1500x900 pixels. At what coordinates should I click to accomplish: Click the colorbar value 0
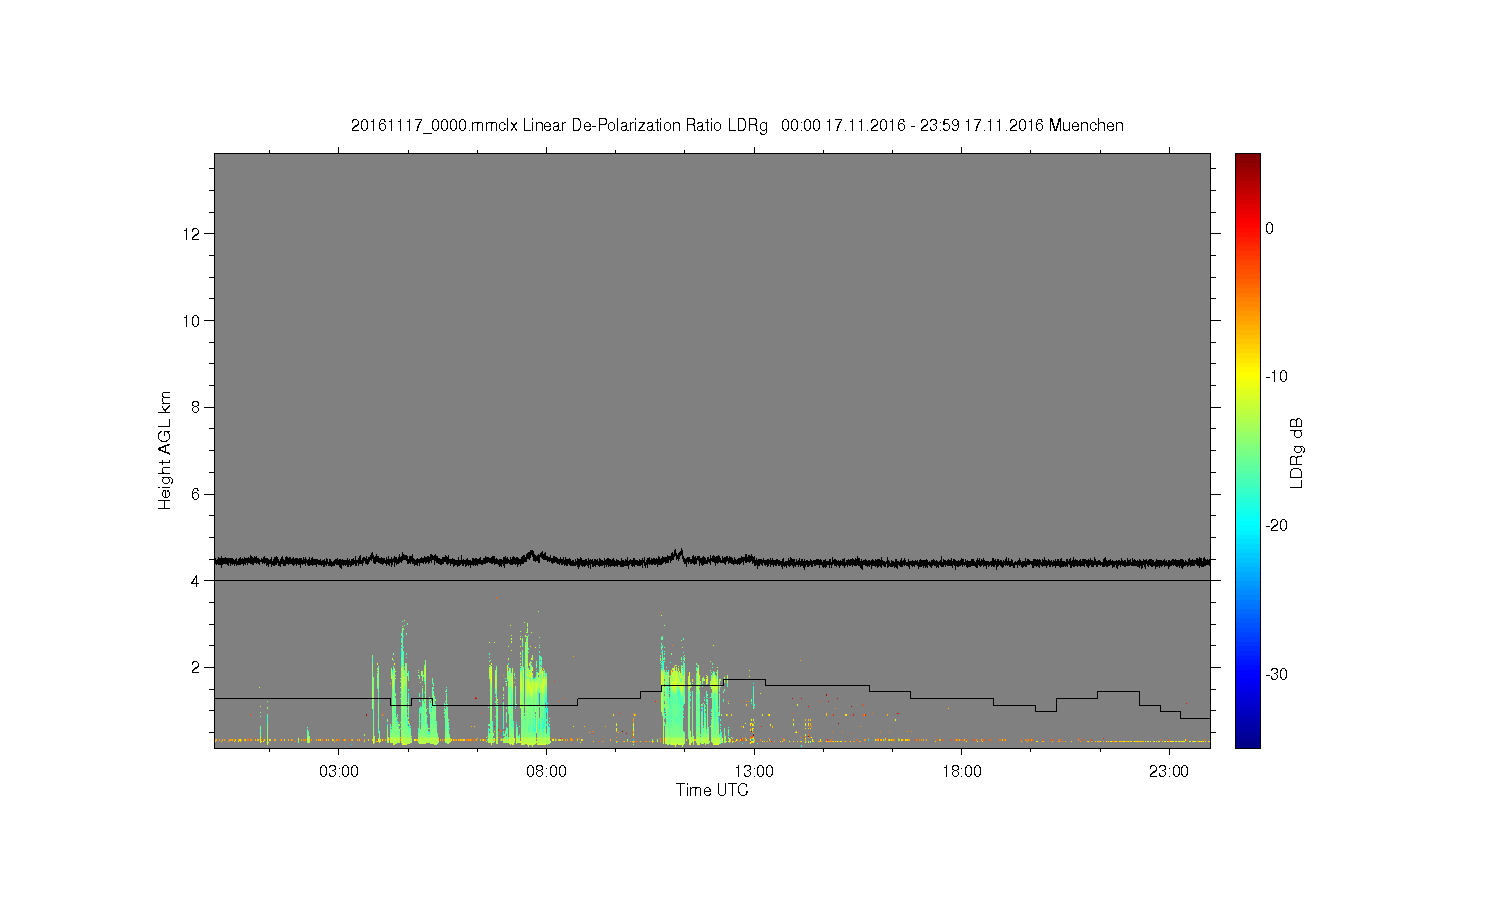[1270, 228]
